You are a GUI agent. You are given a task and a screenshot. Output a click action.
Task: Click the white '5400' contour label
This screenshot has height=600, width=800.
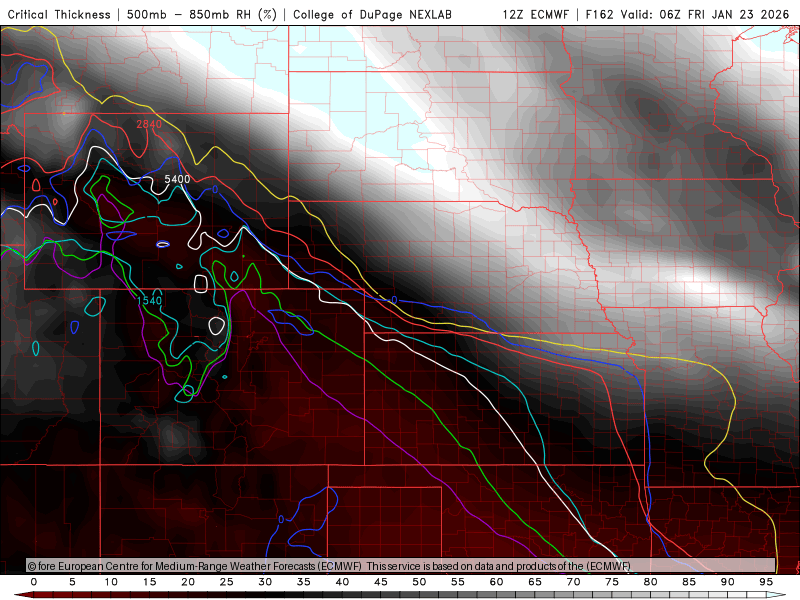pyautogui.click(x=177, y=179)
